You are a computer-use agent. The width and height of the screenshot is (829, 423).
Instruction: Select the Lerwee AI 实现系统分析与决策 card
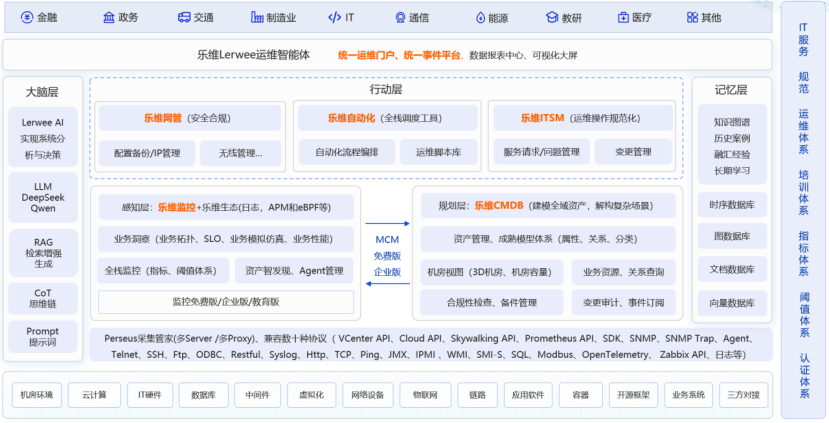coord(43,137)
